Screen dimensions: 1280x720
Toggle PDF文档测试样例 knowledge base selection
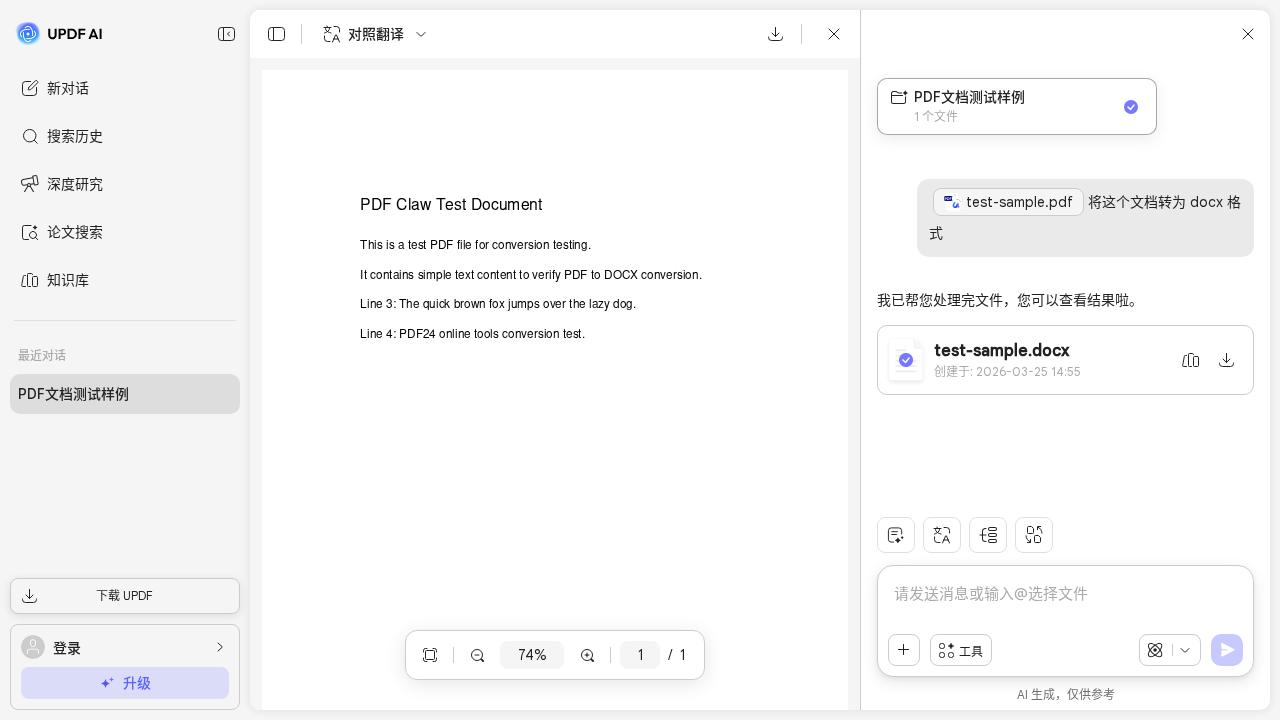click(1130, 107)
